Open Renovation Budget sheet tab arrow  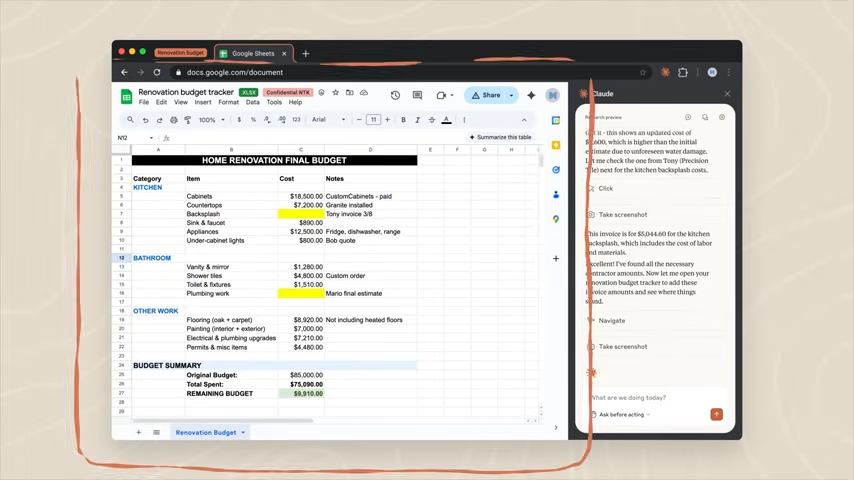[243, 433]
